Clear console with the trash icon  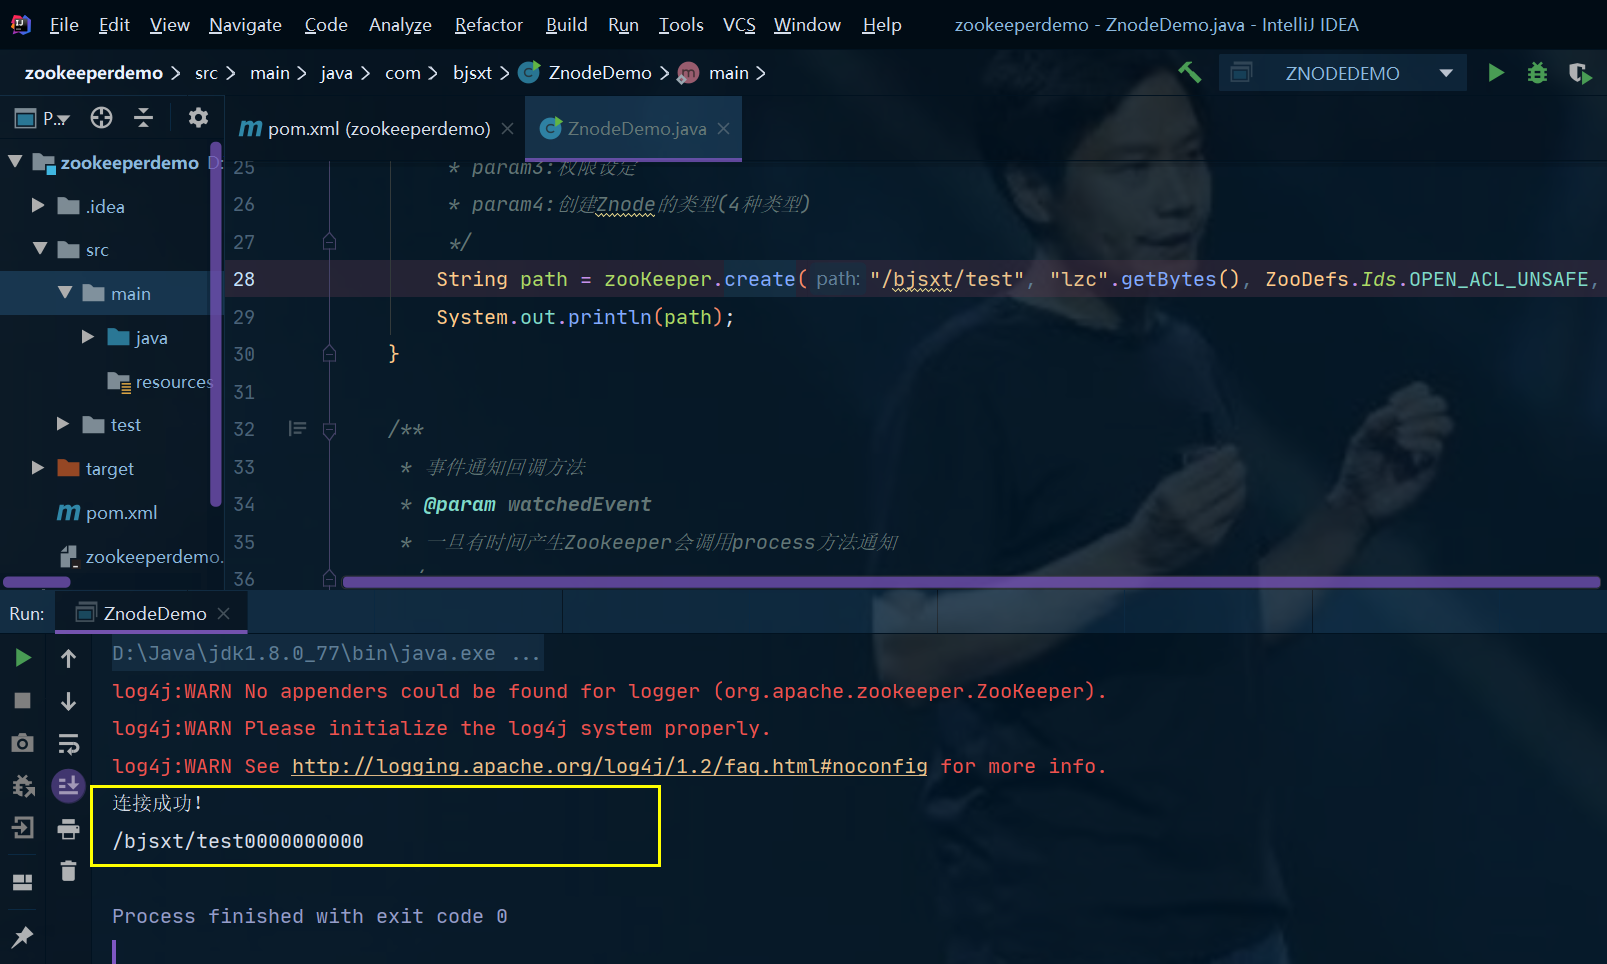pyautogui.click(x=68, y=871)
